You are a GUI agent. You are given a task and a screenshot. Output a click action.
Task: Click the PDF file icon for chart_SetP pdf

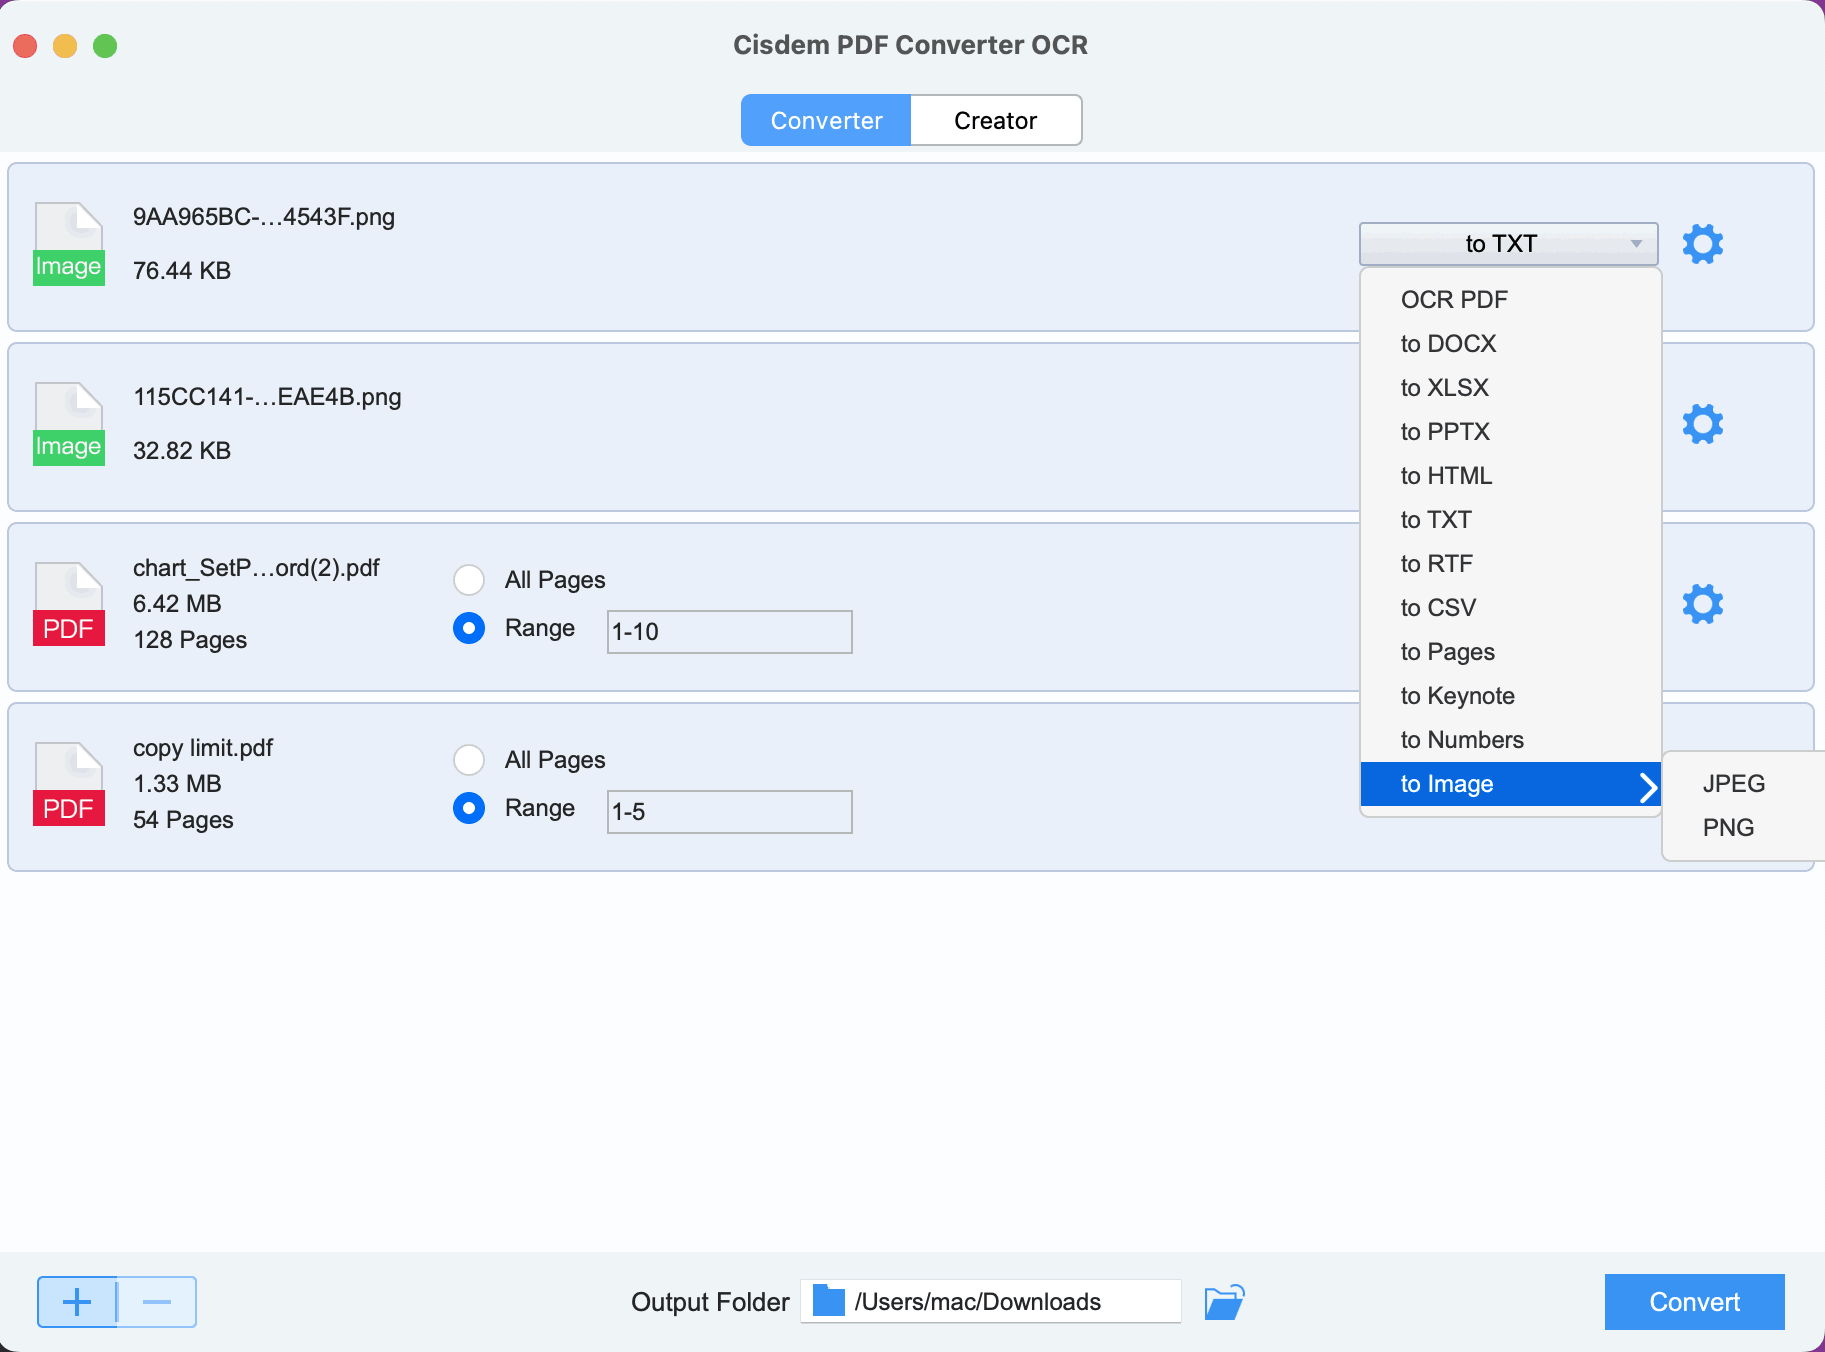tap(69, 604)
